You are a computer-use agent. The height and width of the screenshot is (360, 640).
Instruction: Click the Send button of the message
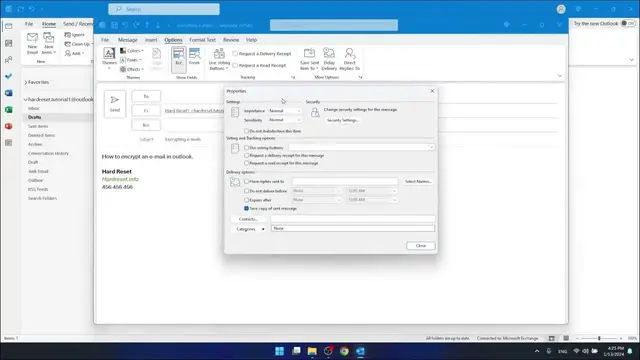point(115,104)
